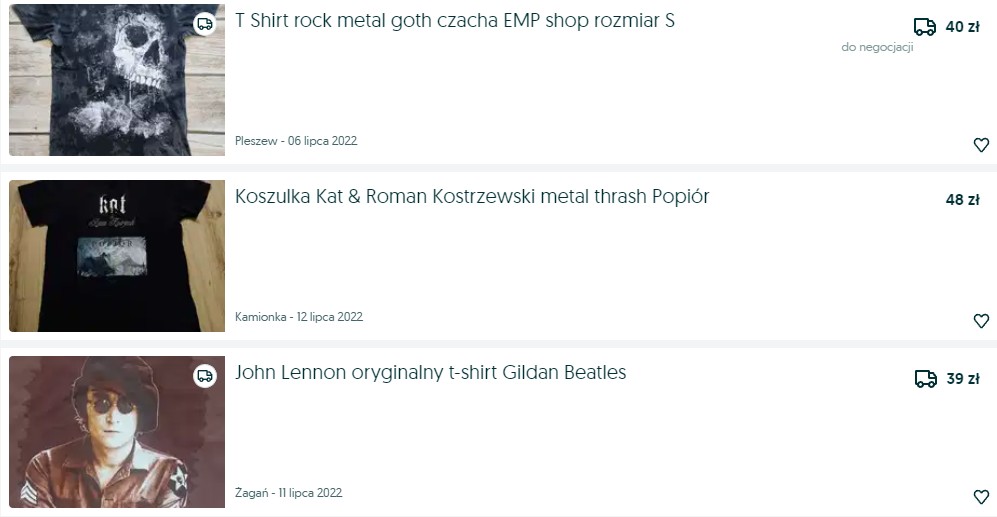Favorite the John Lennon t-shirt heart

[981, 497]
